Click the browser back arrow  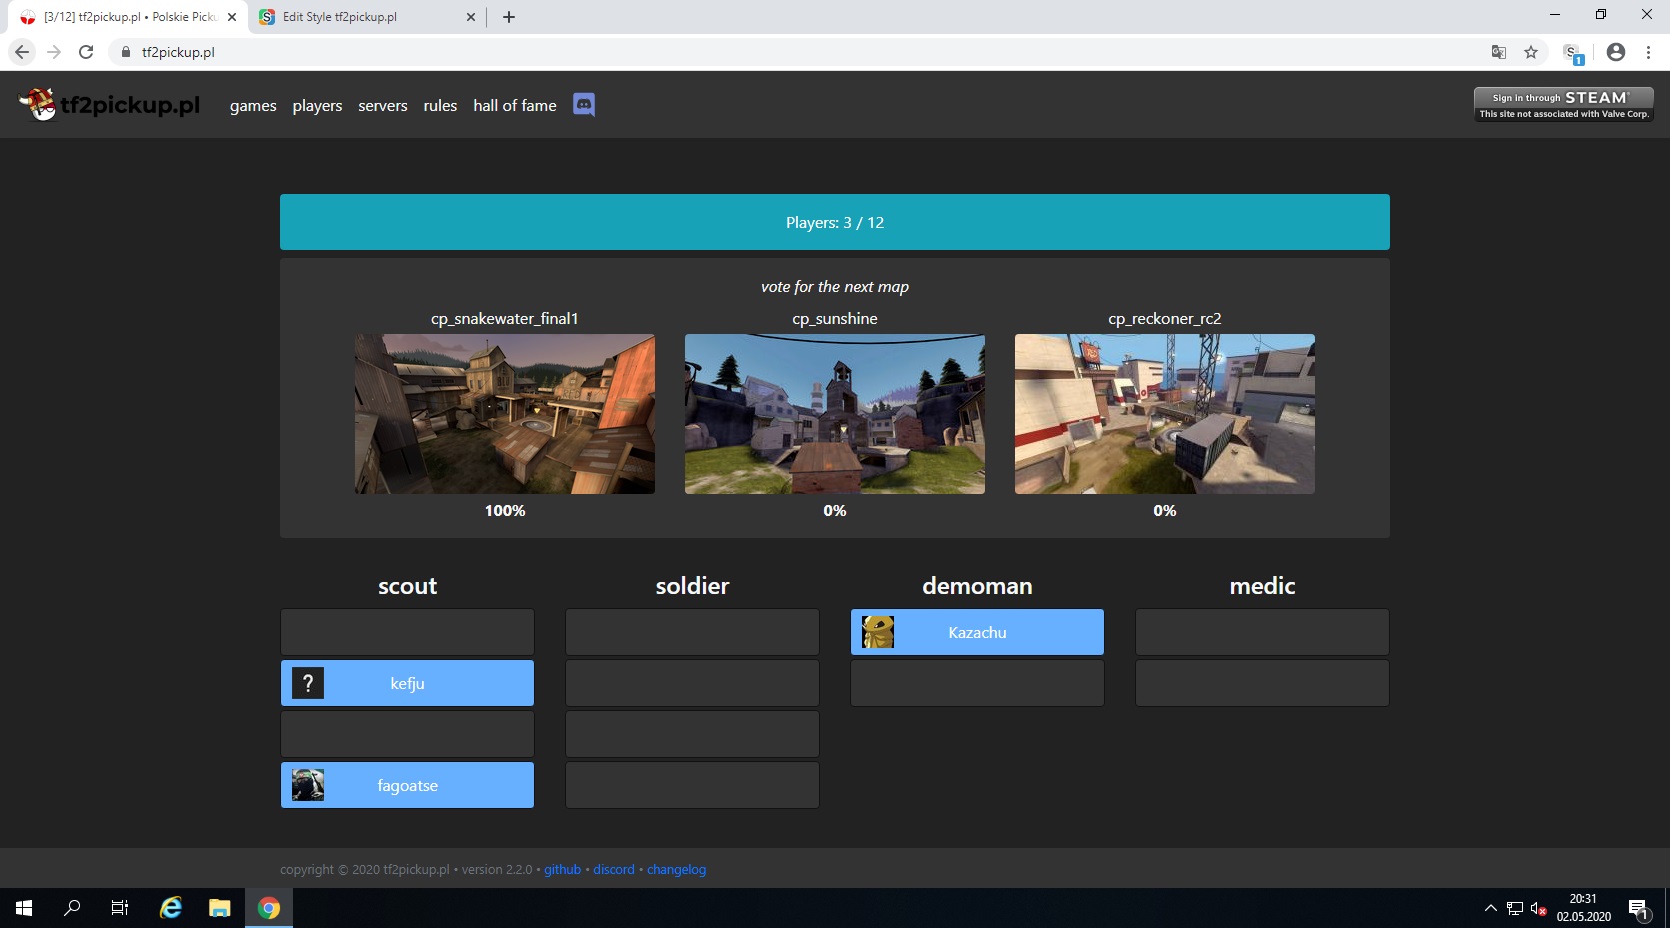22,52
